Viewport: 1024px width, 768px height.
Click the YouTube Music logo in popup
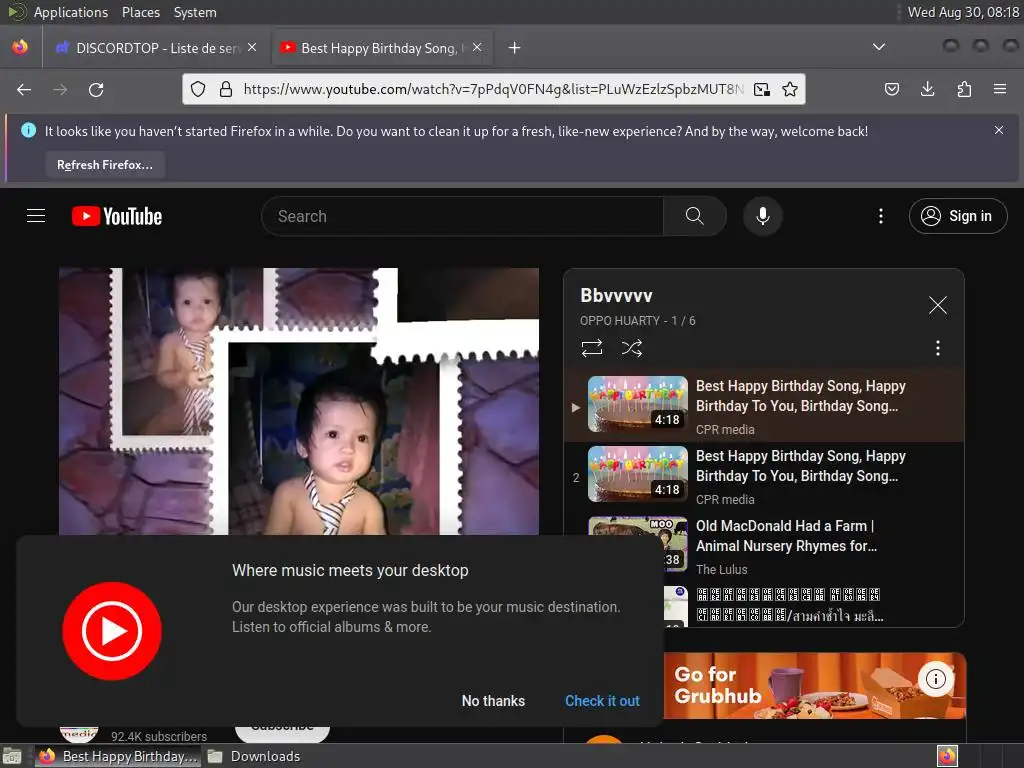[112, 631]
